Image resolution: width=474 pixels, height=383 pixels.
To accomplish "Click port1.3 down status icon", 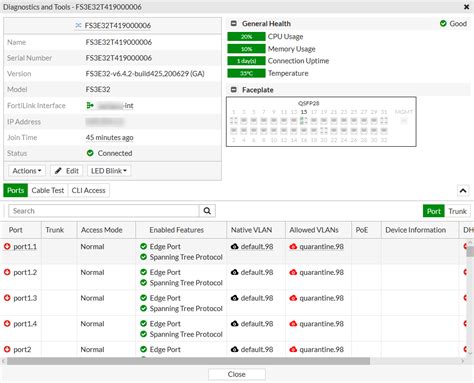I will tap(7, 298).
